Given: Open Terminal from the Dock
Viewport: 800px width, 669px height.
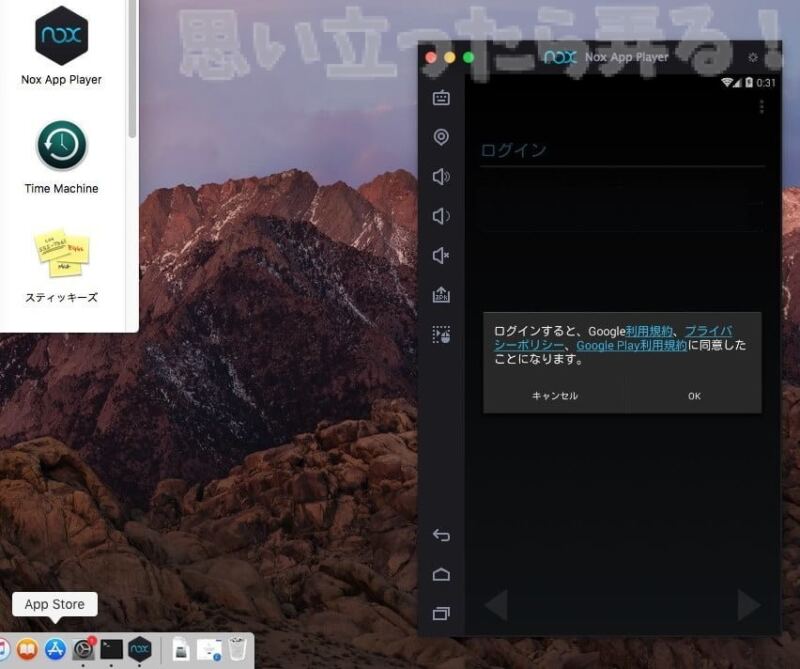Looking at the screenshot, I should point(111,649).
